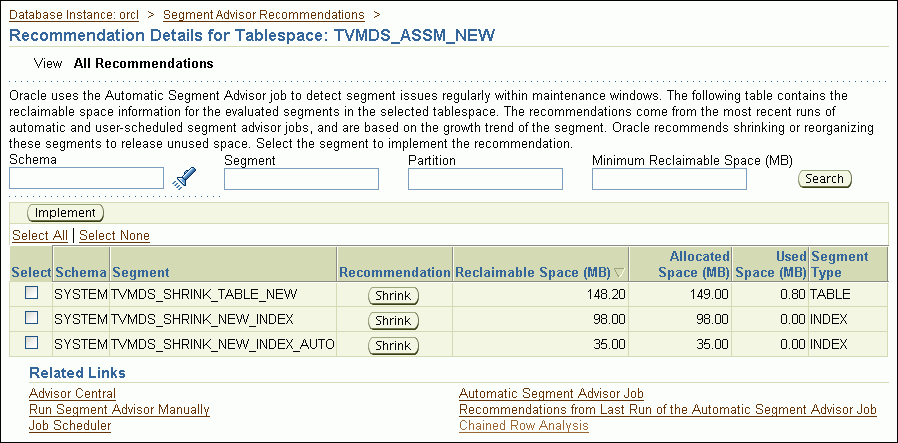The width and height of the screenshot is (898, 443).
Task: Open the Segment Advisor Recommendations breadcrumb
Action: [263, 15]
